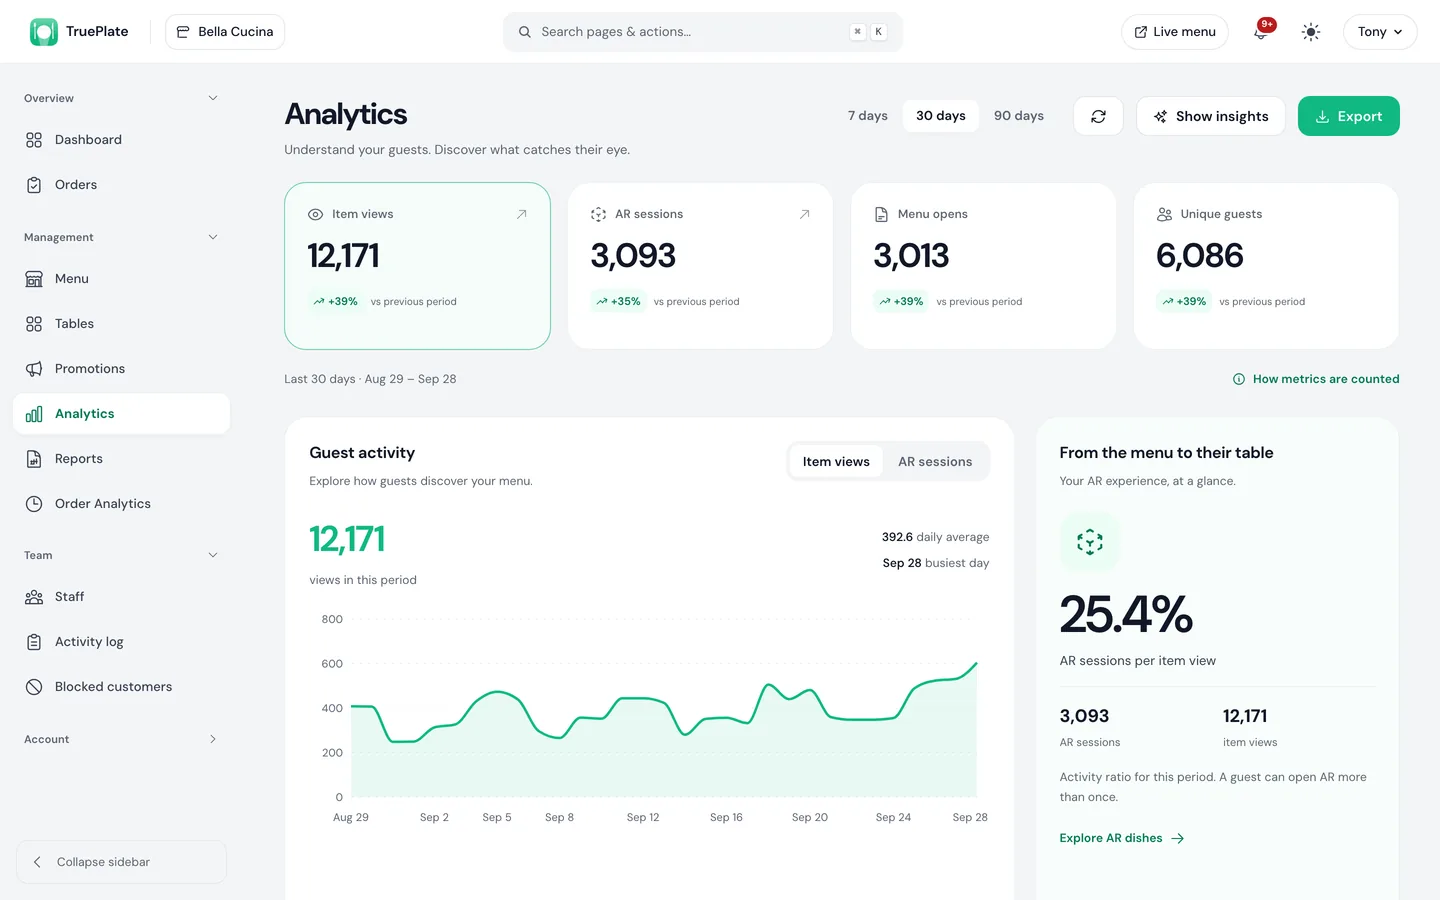Click Collapse sidebar button

pyautogui.click(x=121, y=862)
